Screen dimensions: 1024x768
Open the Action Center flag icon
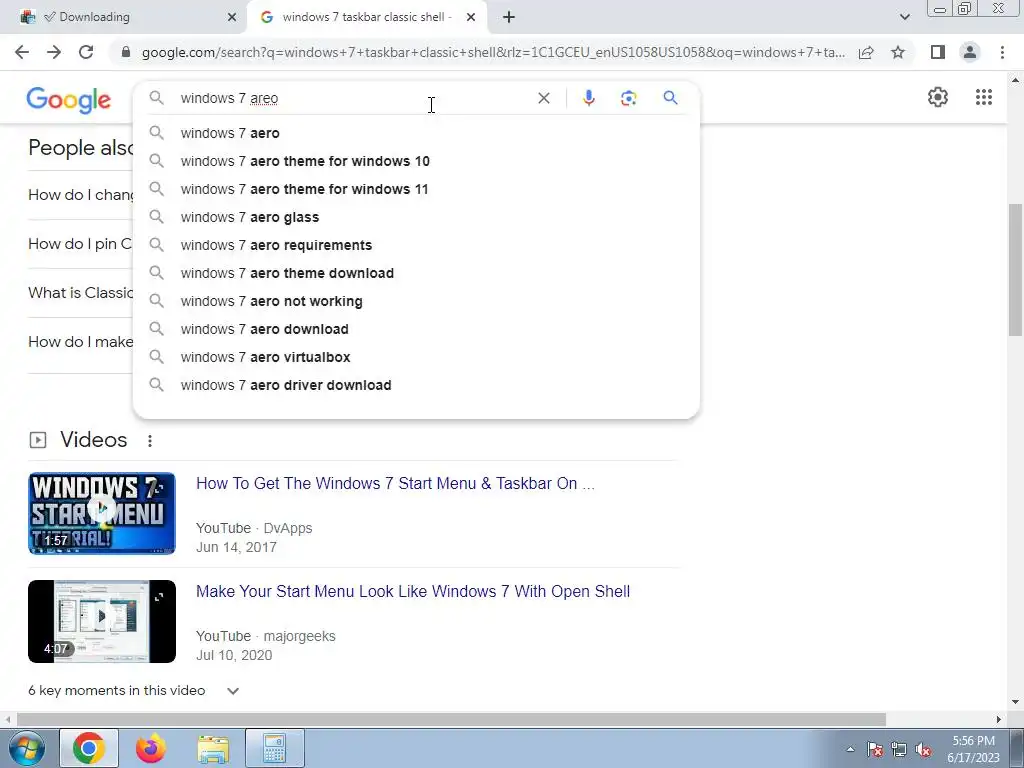(875, 750)
